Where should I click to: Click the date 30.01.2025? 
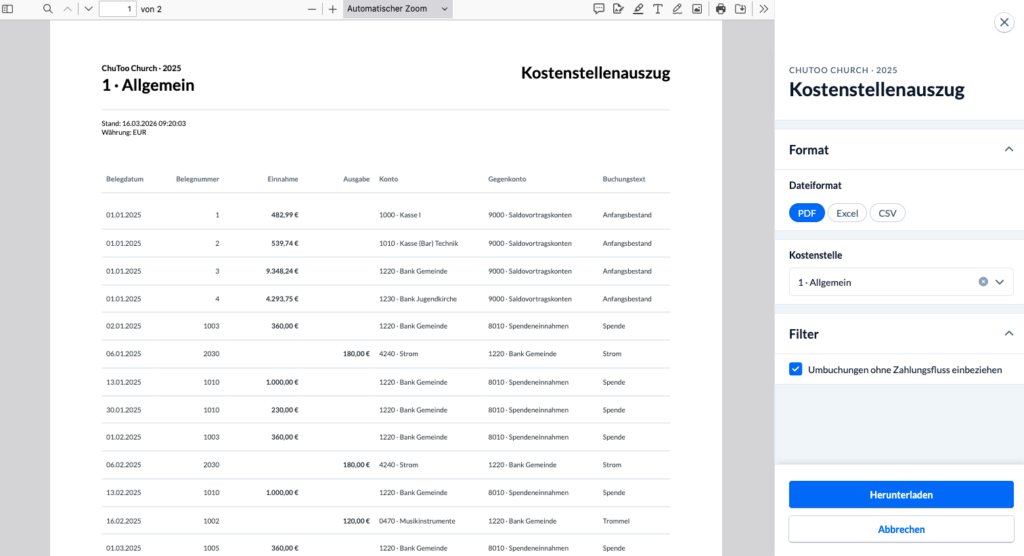(123, 410)
